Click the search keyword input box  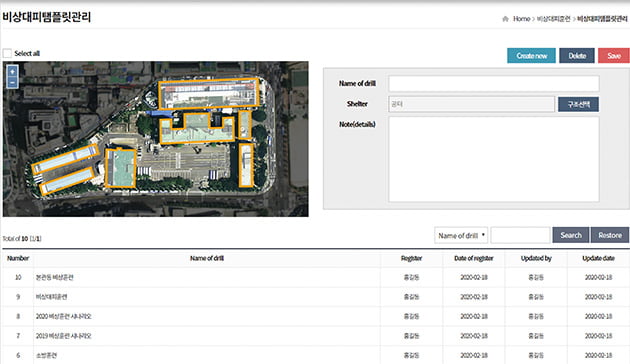click(x=520, y=235)
